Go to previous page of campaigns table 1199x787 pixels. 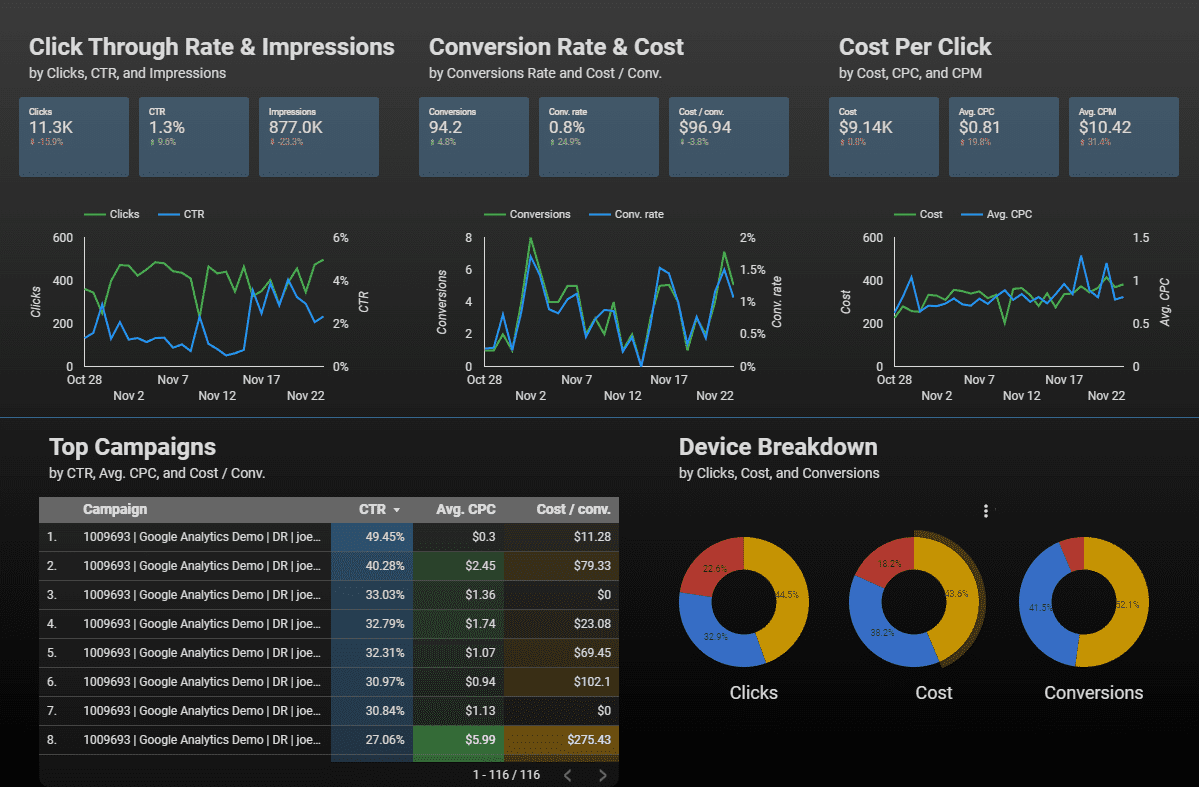coord(567,775)
